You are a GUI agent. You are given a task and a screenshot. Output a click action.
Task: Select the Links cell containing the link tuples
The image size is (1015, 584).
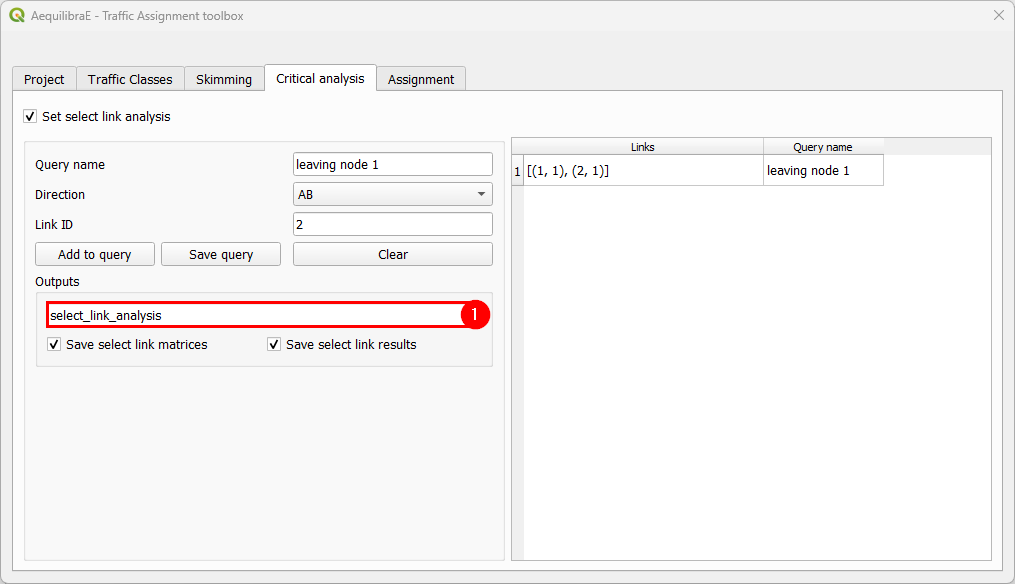tap(640, 170)
